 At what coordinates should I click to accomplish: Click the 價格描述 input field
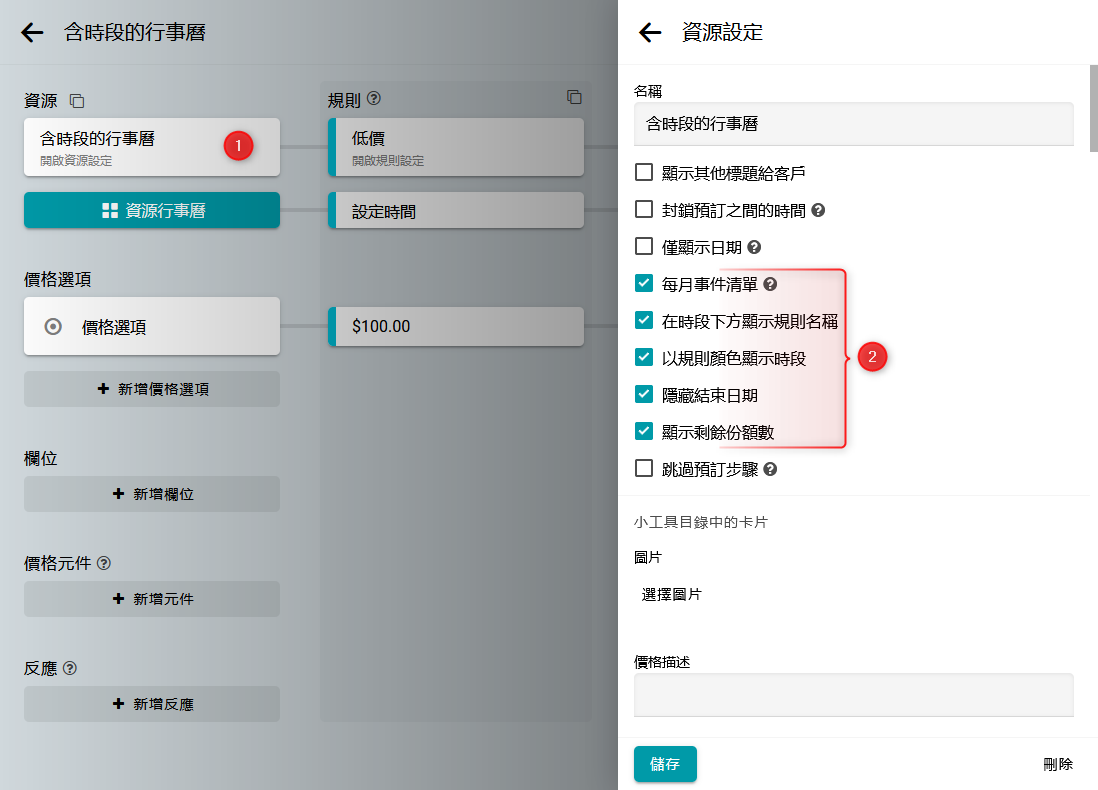click(x=853, y=694)
